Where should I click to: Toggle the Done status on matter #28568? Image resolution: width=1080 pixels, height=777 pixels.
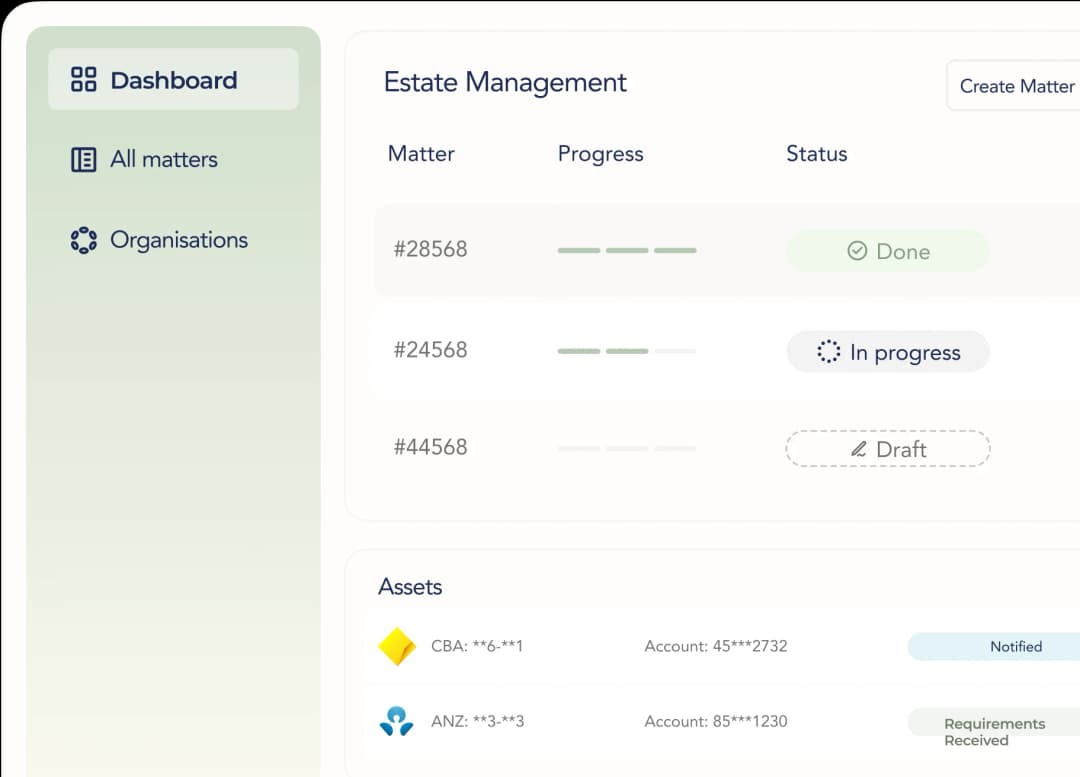(887, 251)
